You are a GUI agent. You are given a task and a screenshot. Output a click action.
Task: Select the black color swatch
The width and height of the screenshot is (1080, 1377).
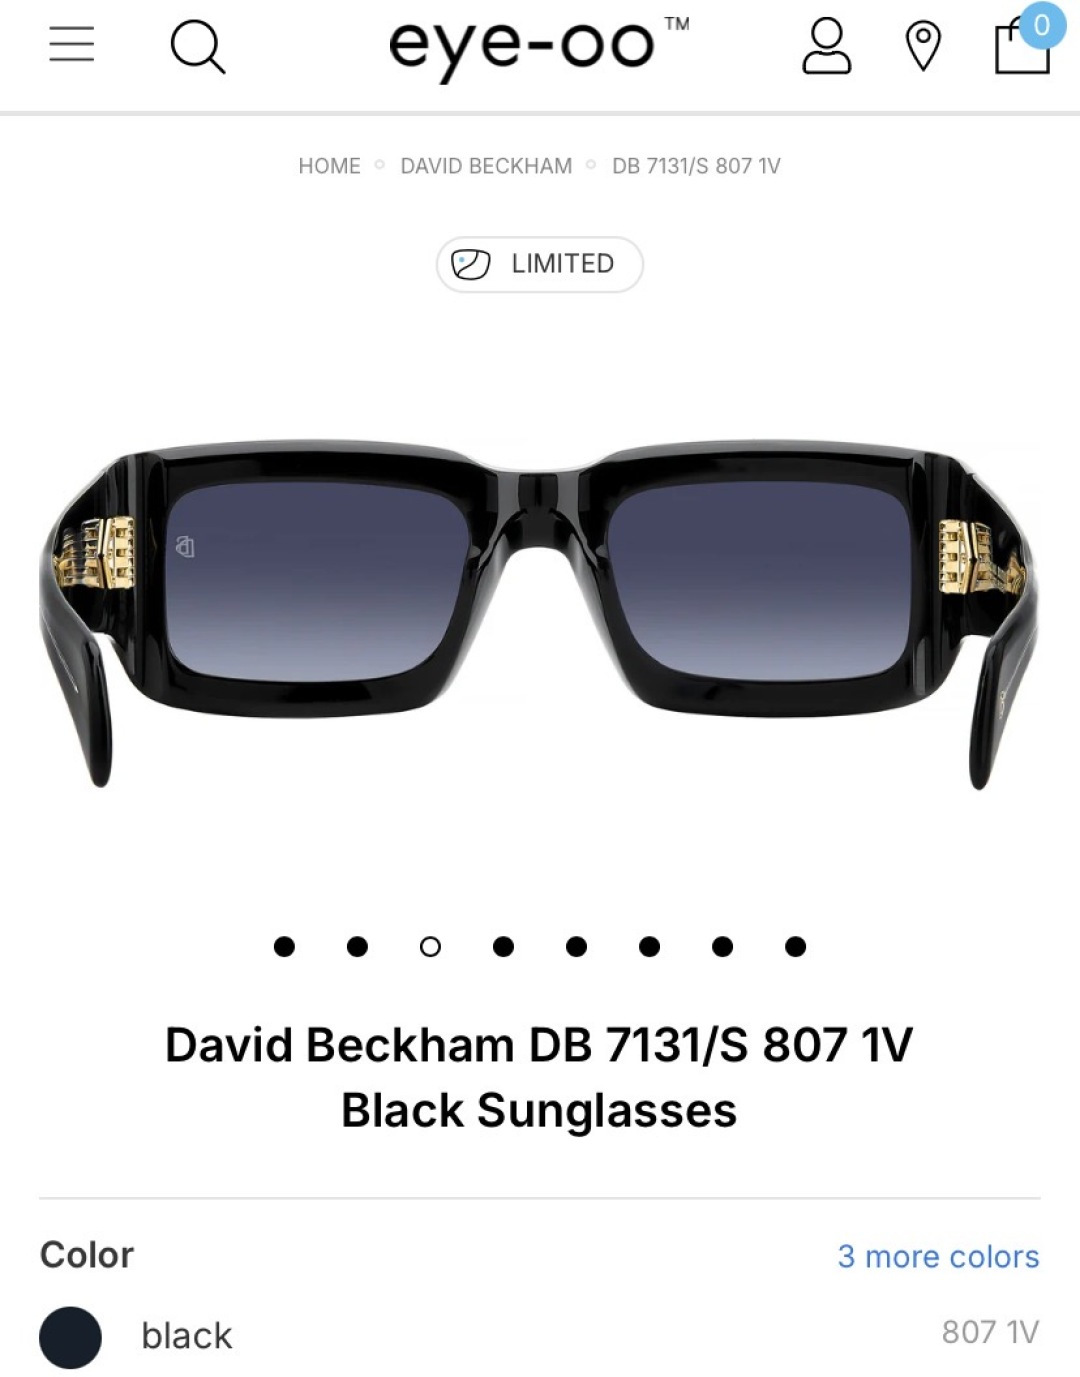tap(70, 1337)
